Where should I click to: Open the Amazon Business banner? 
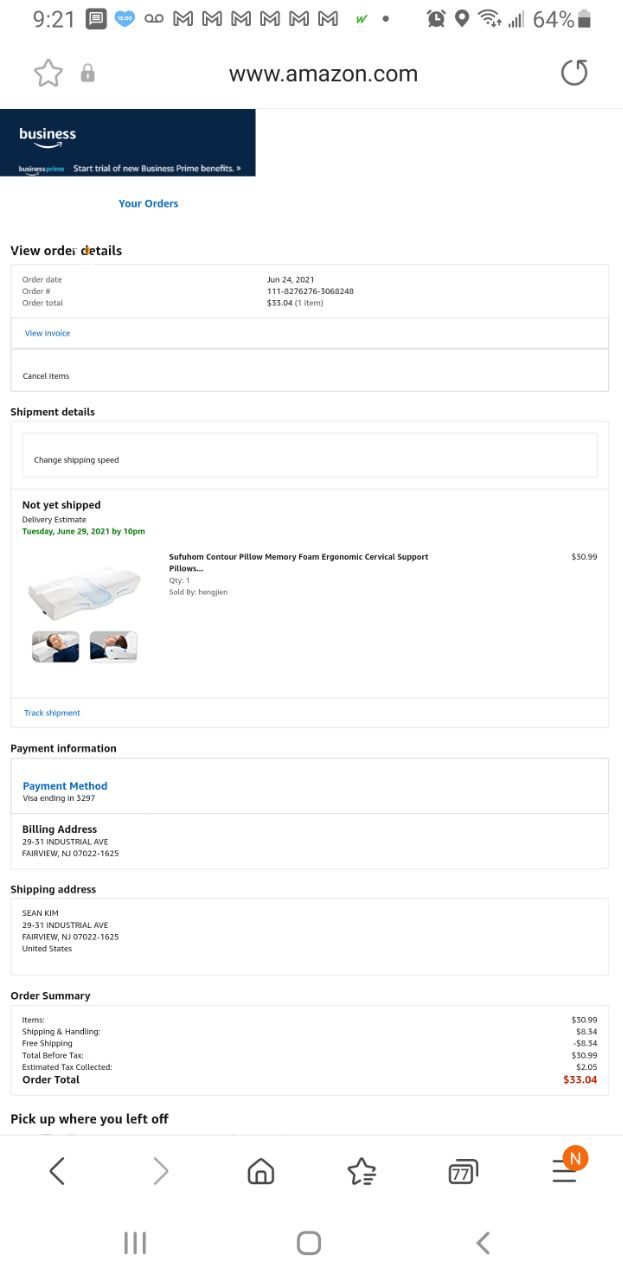128,143
